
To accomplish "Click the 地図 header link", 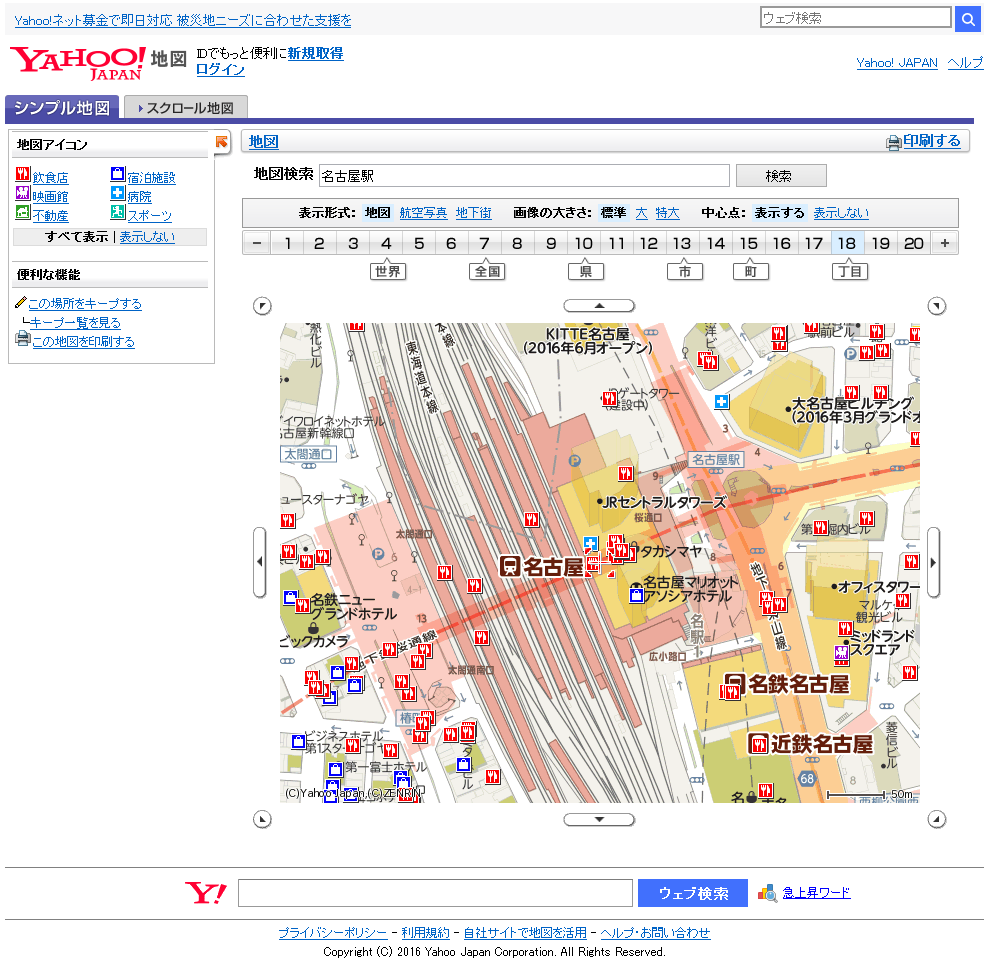I will (263, 142).
